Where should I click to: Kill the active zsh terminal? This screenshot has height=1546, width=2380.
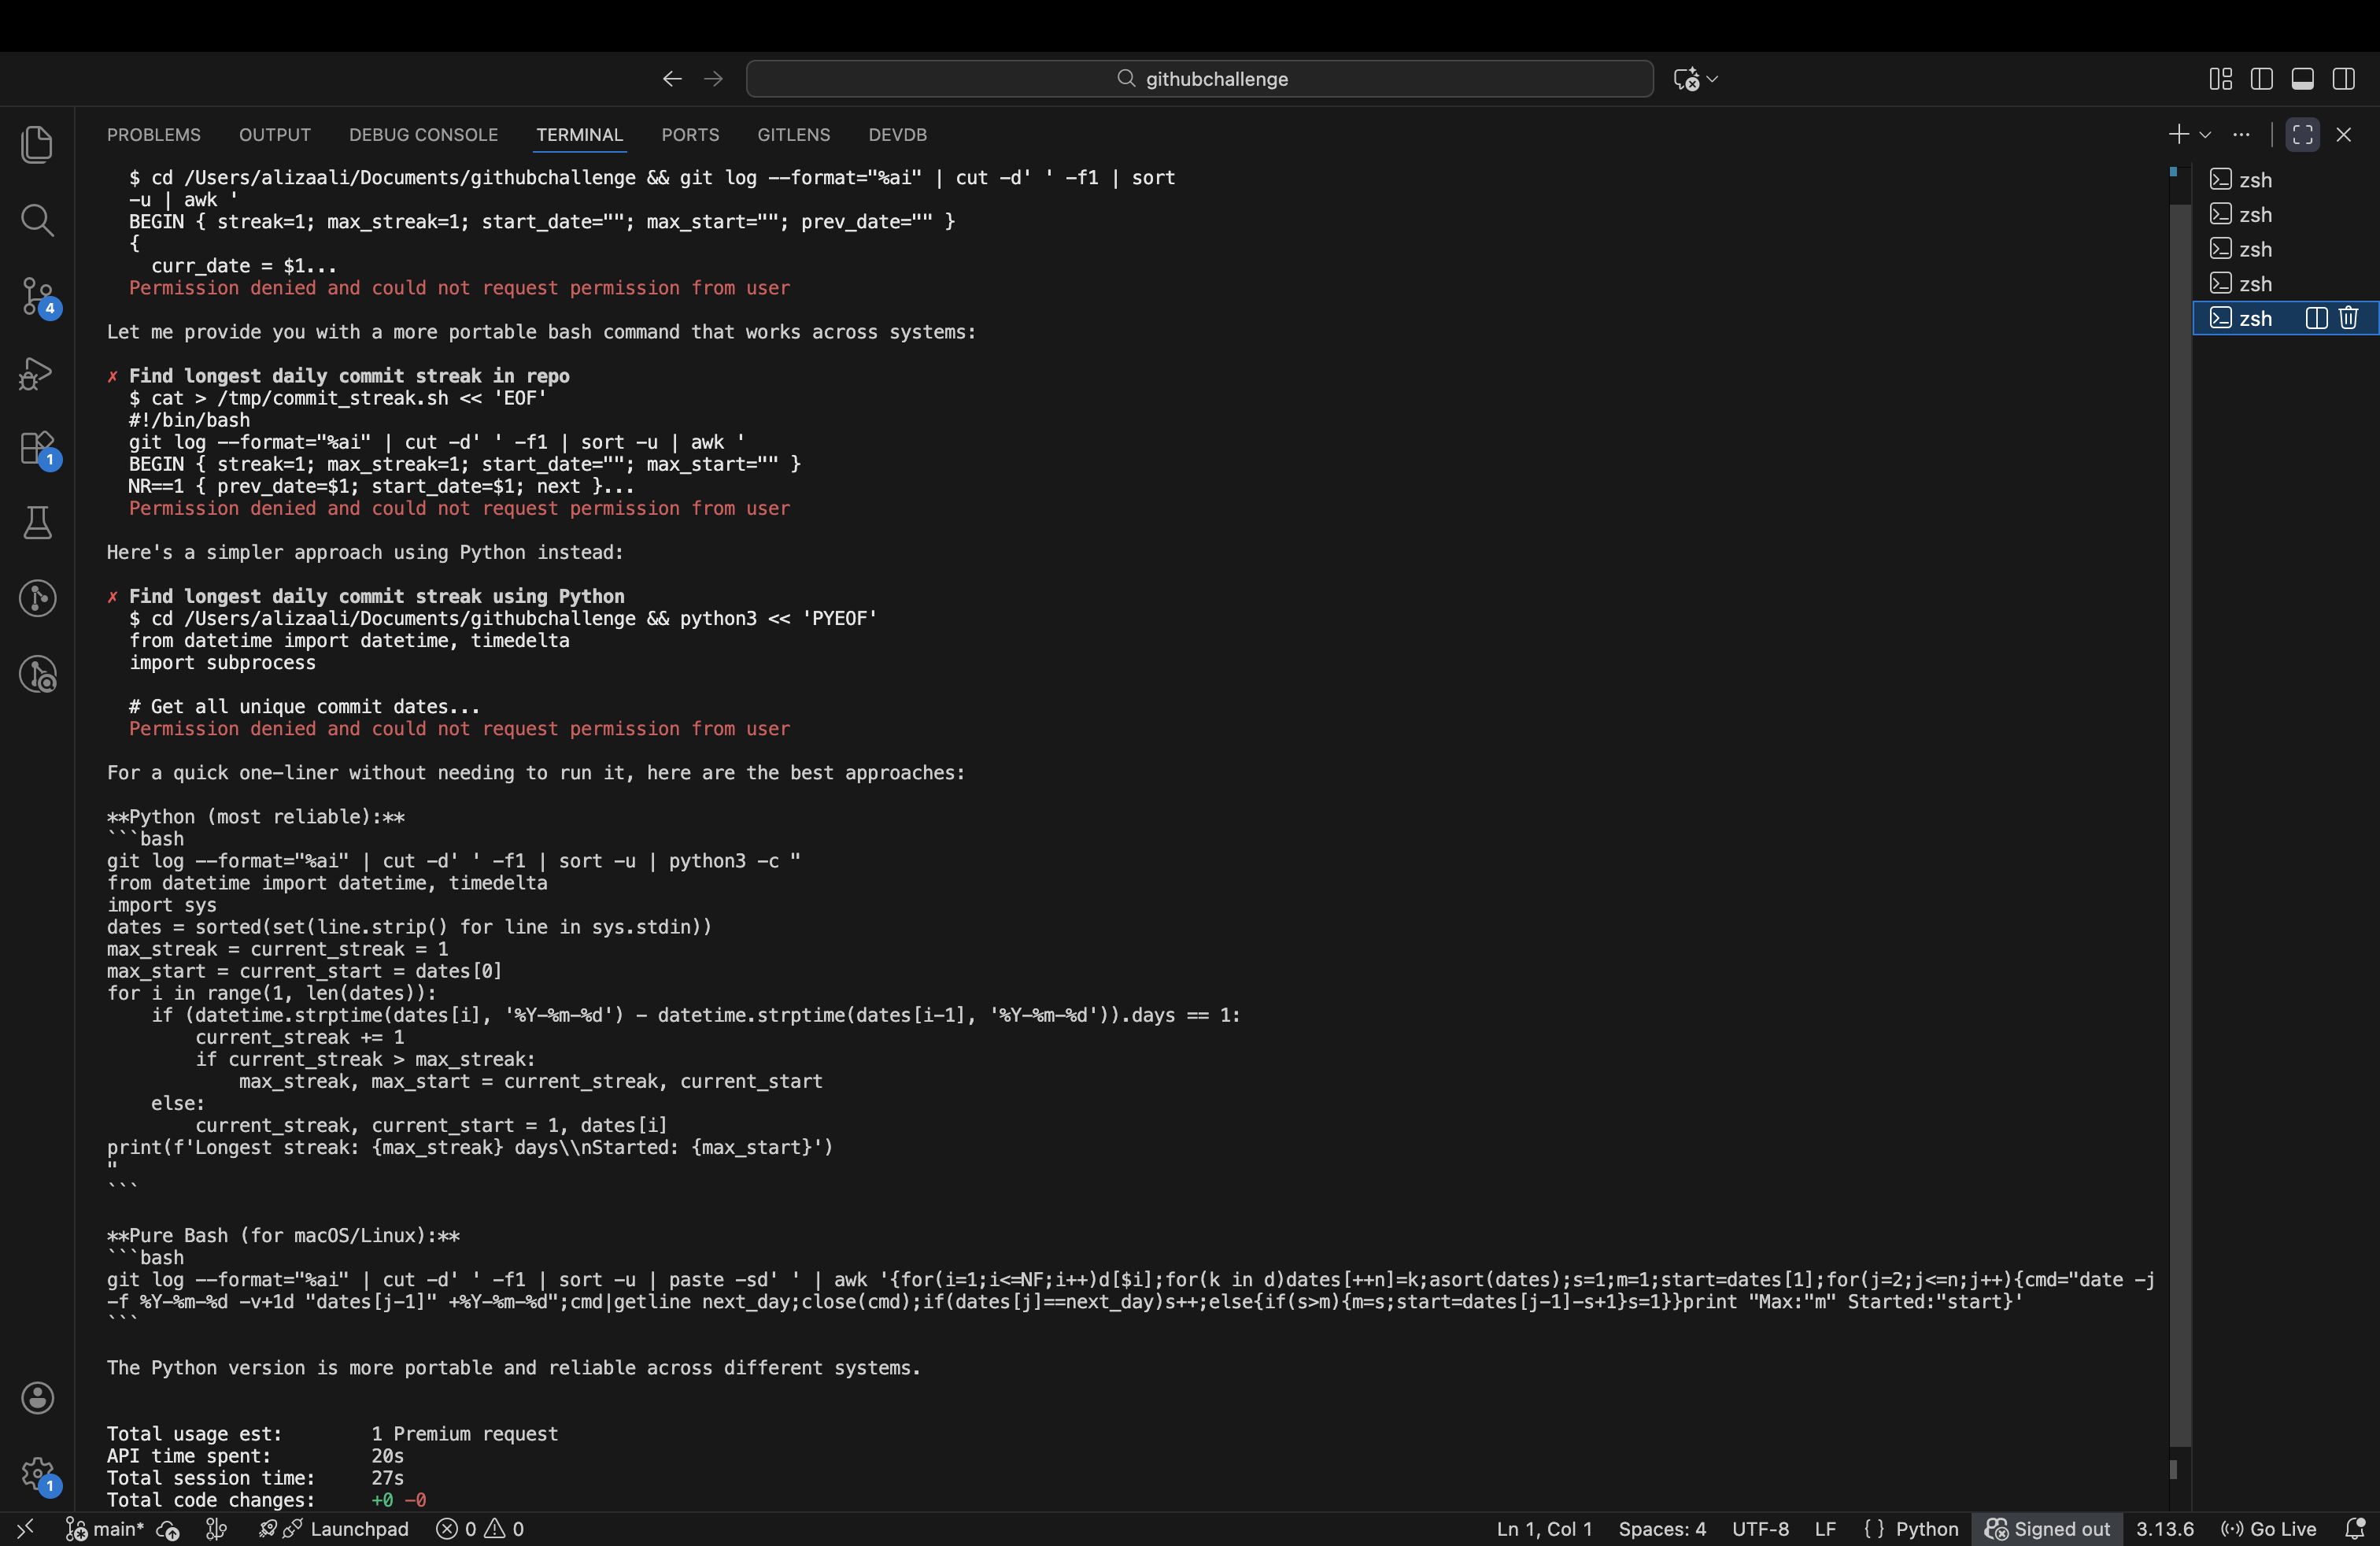tap(2348, 318)
